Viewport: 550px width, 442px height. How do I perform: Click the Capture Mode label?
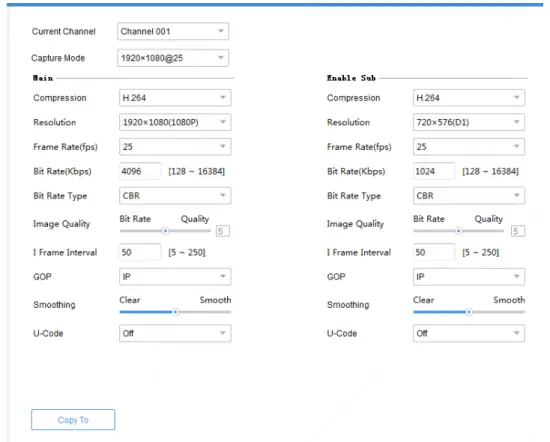58,58
